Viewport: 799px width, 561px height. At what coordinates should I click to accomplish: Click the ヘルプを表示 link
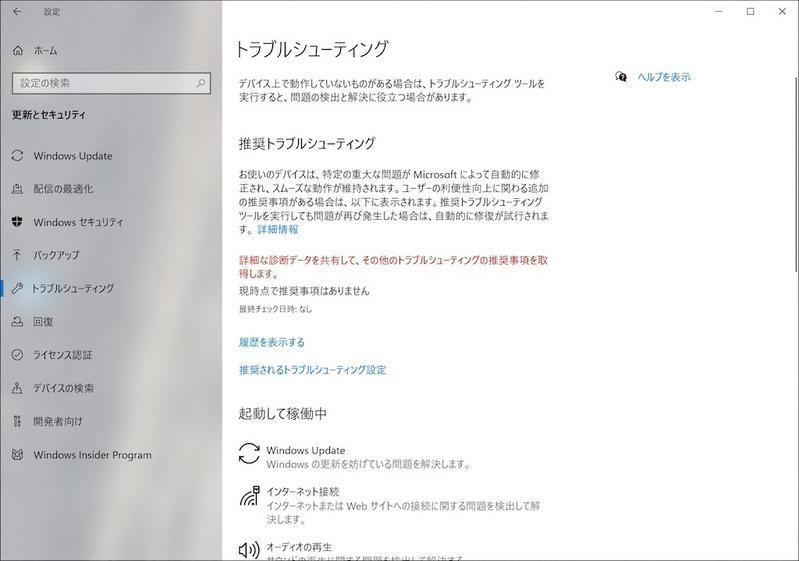click(664, 77)
